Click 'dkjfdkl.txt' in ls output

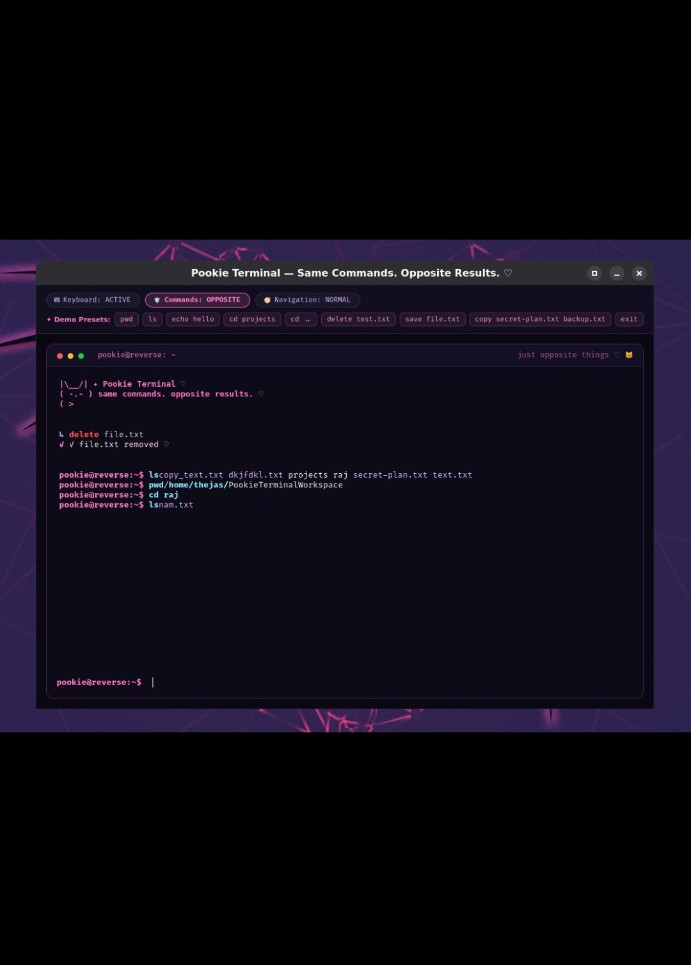(255, 474)
